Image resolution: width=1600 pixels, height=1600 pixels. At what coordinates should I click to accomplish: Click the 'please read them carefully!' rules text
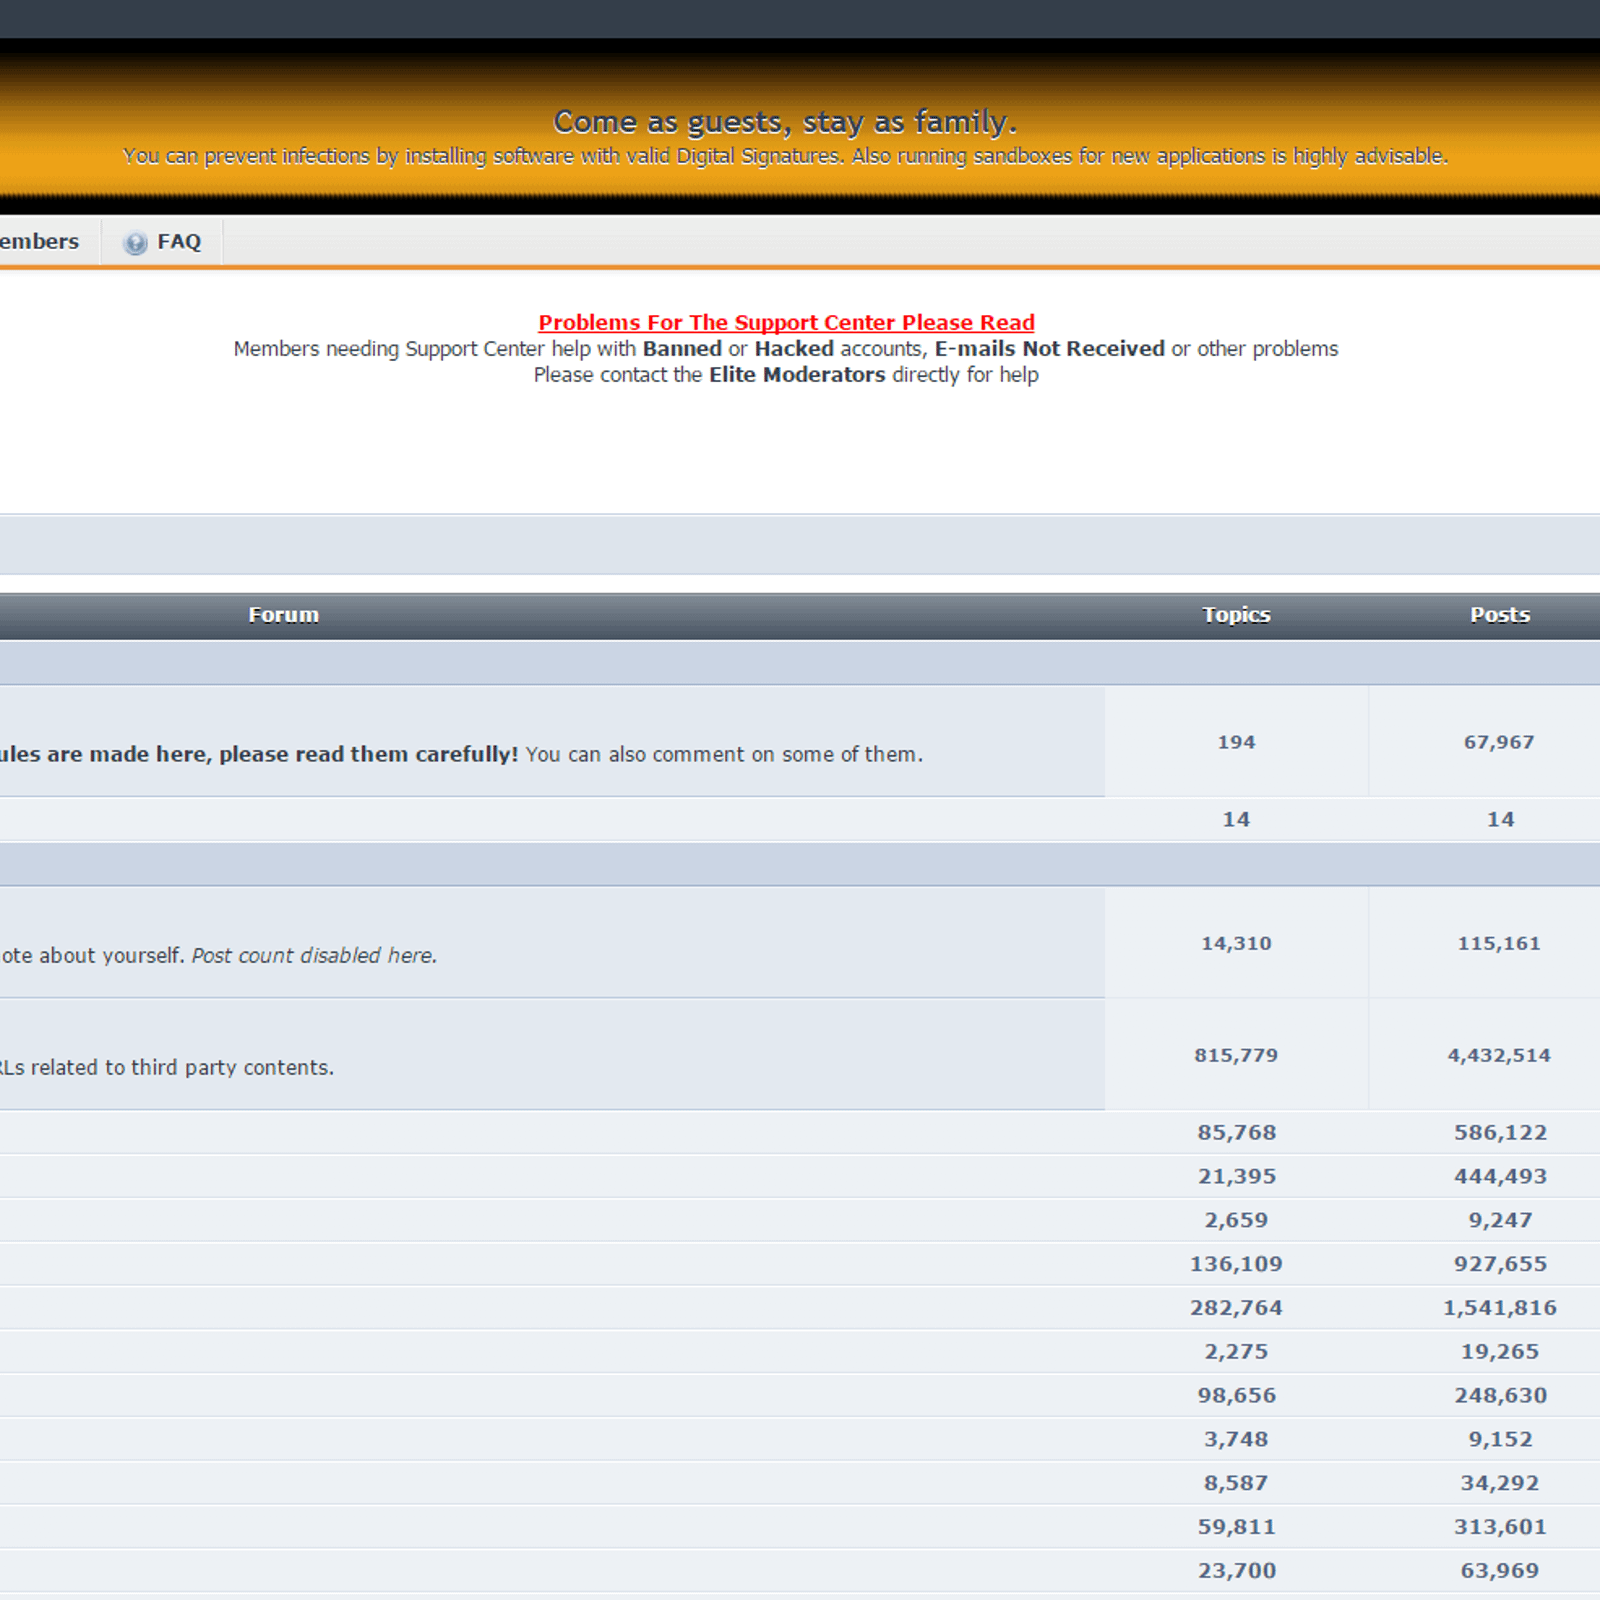tap(368, 754)
